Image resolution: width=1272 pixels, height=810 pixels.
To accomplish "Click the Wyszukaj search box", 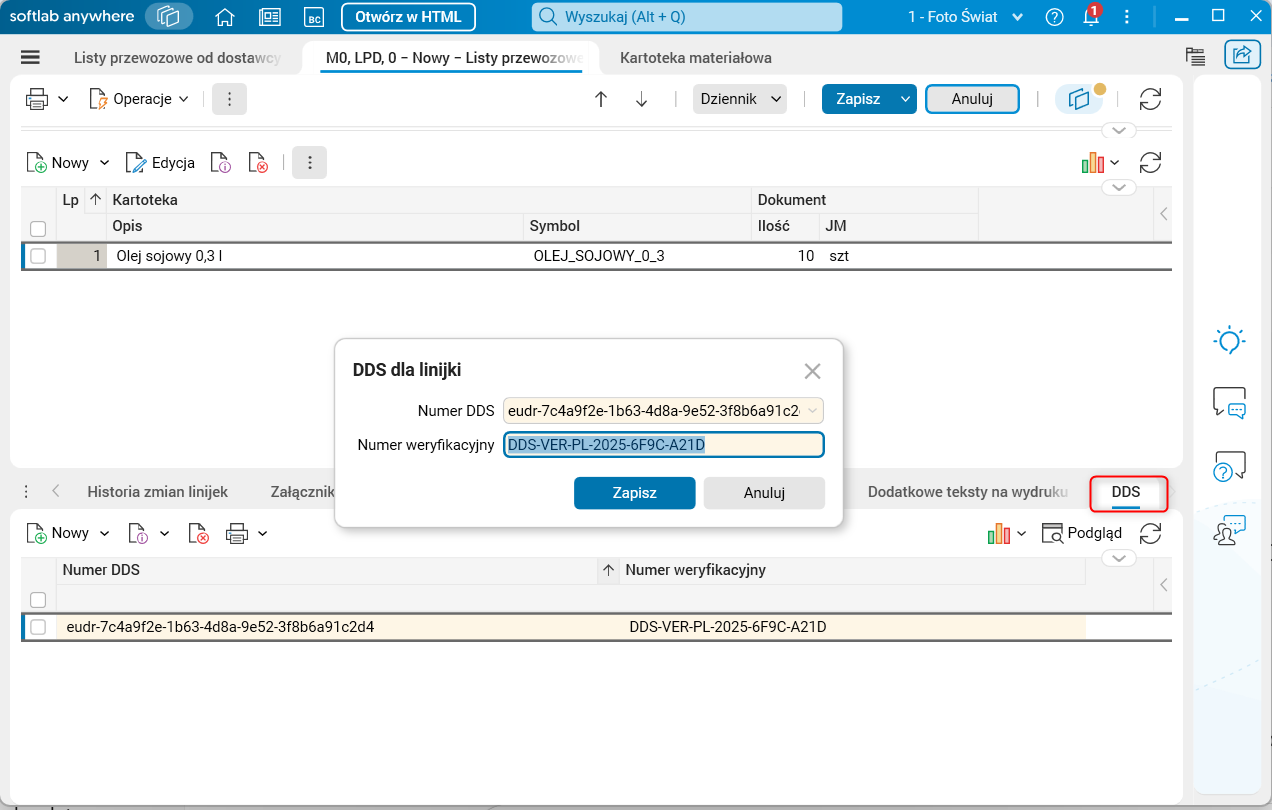I will [x=686, y=17].
